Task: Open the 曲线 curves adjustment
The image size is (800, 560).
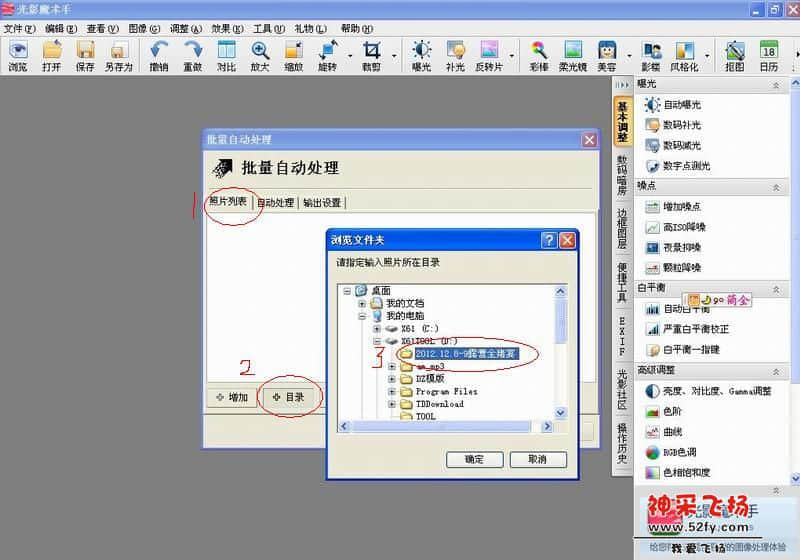Action: 663,432
